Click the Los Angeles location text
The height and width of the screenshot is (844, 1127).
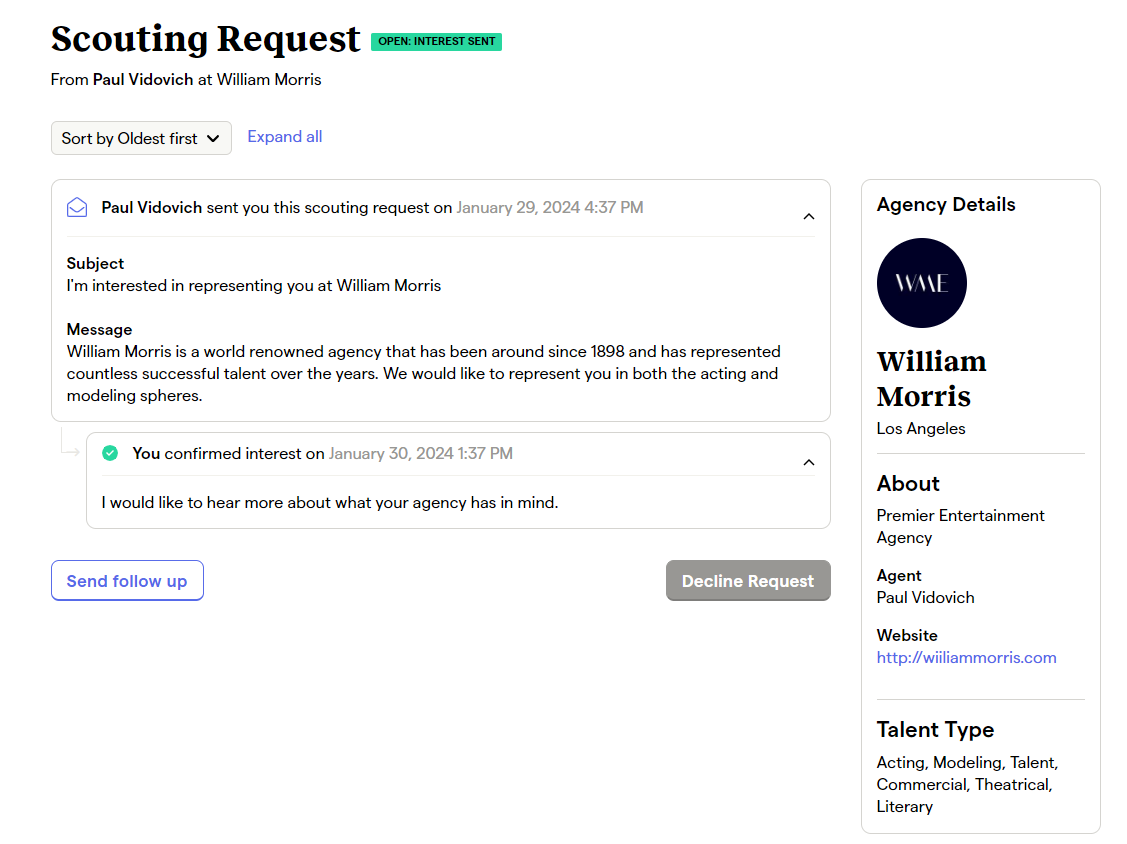(x=921, y=428)
